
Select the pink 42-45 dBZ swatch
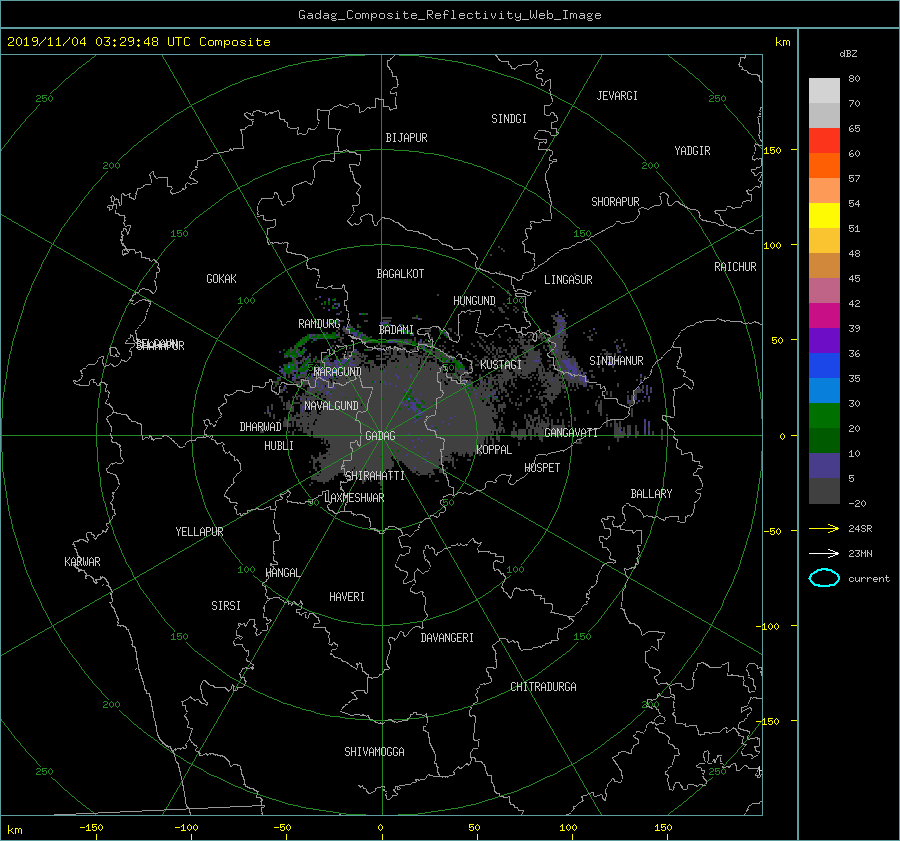824,291
